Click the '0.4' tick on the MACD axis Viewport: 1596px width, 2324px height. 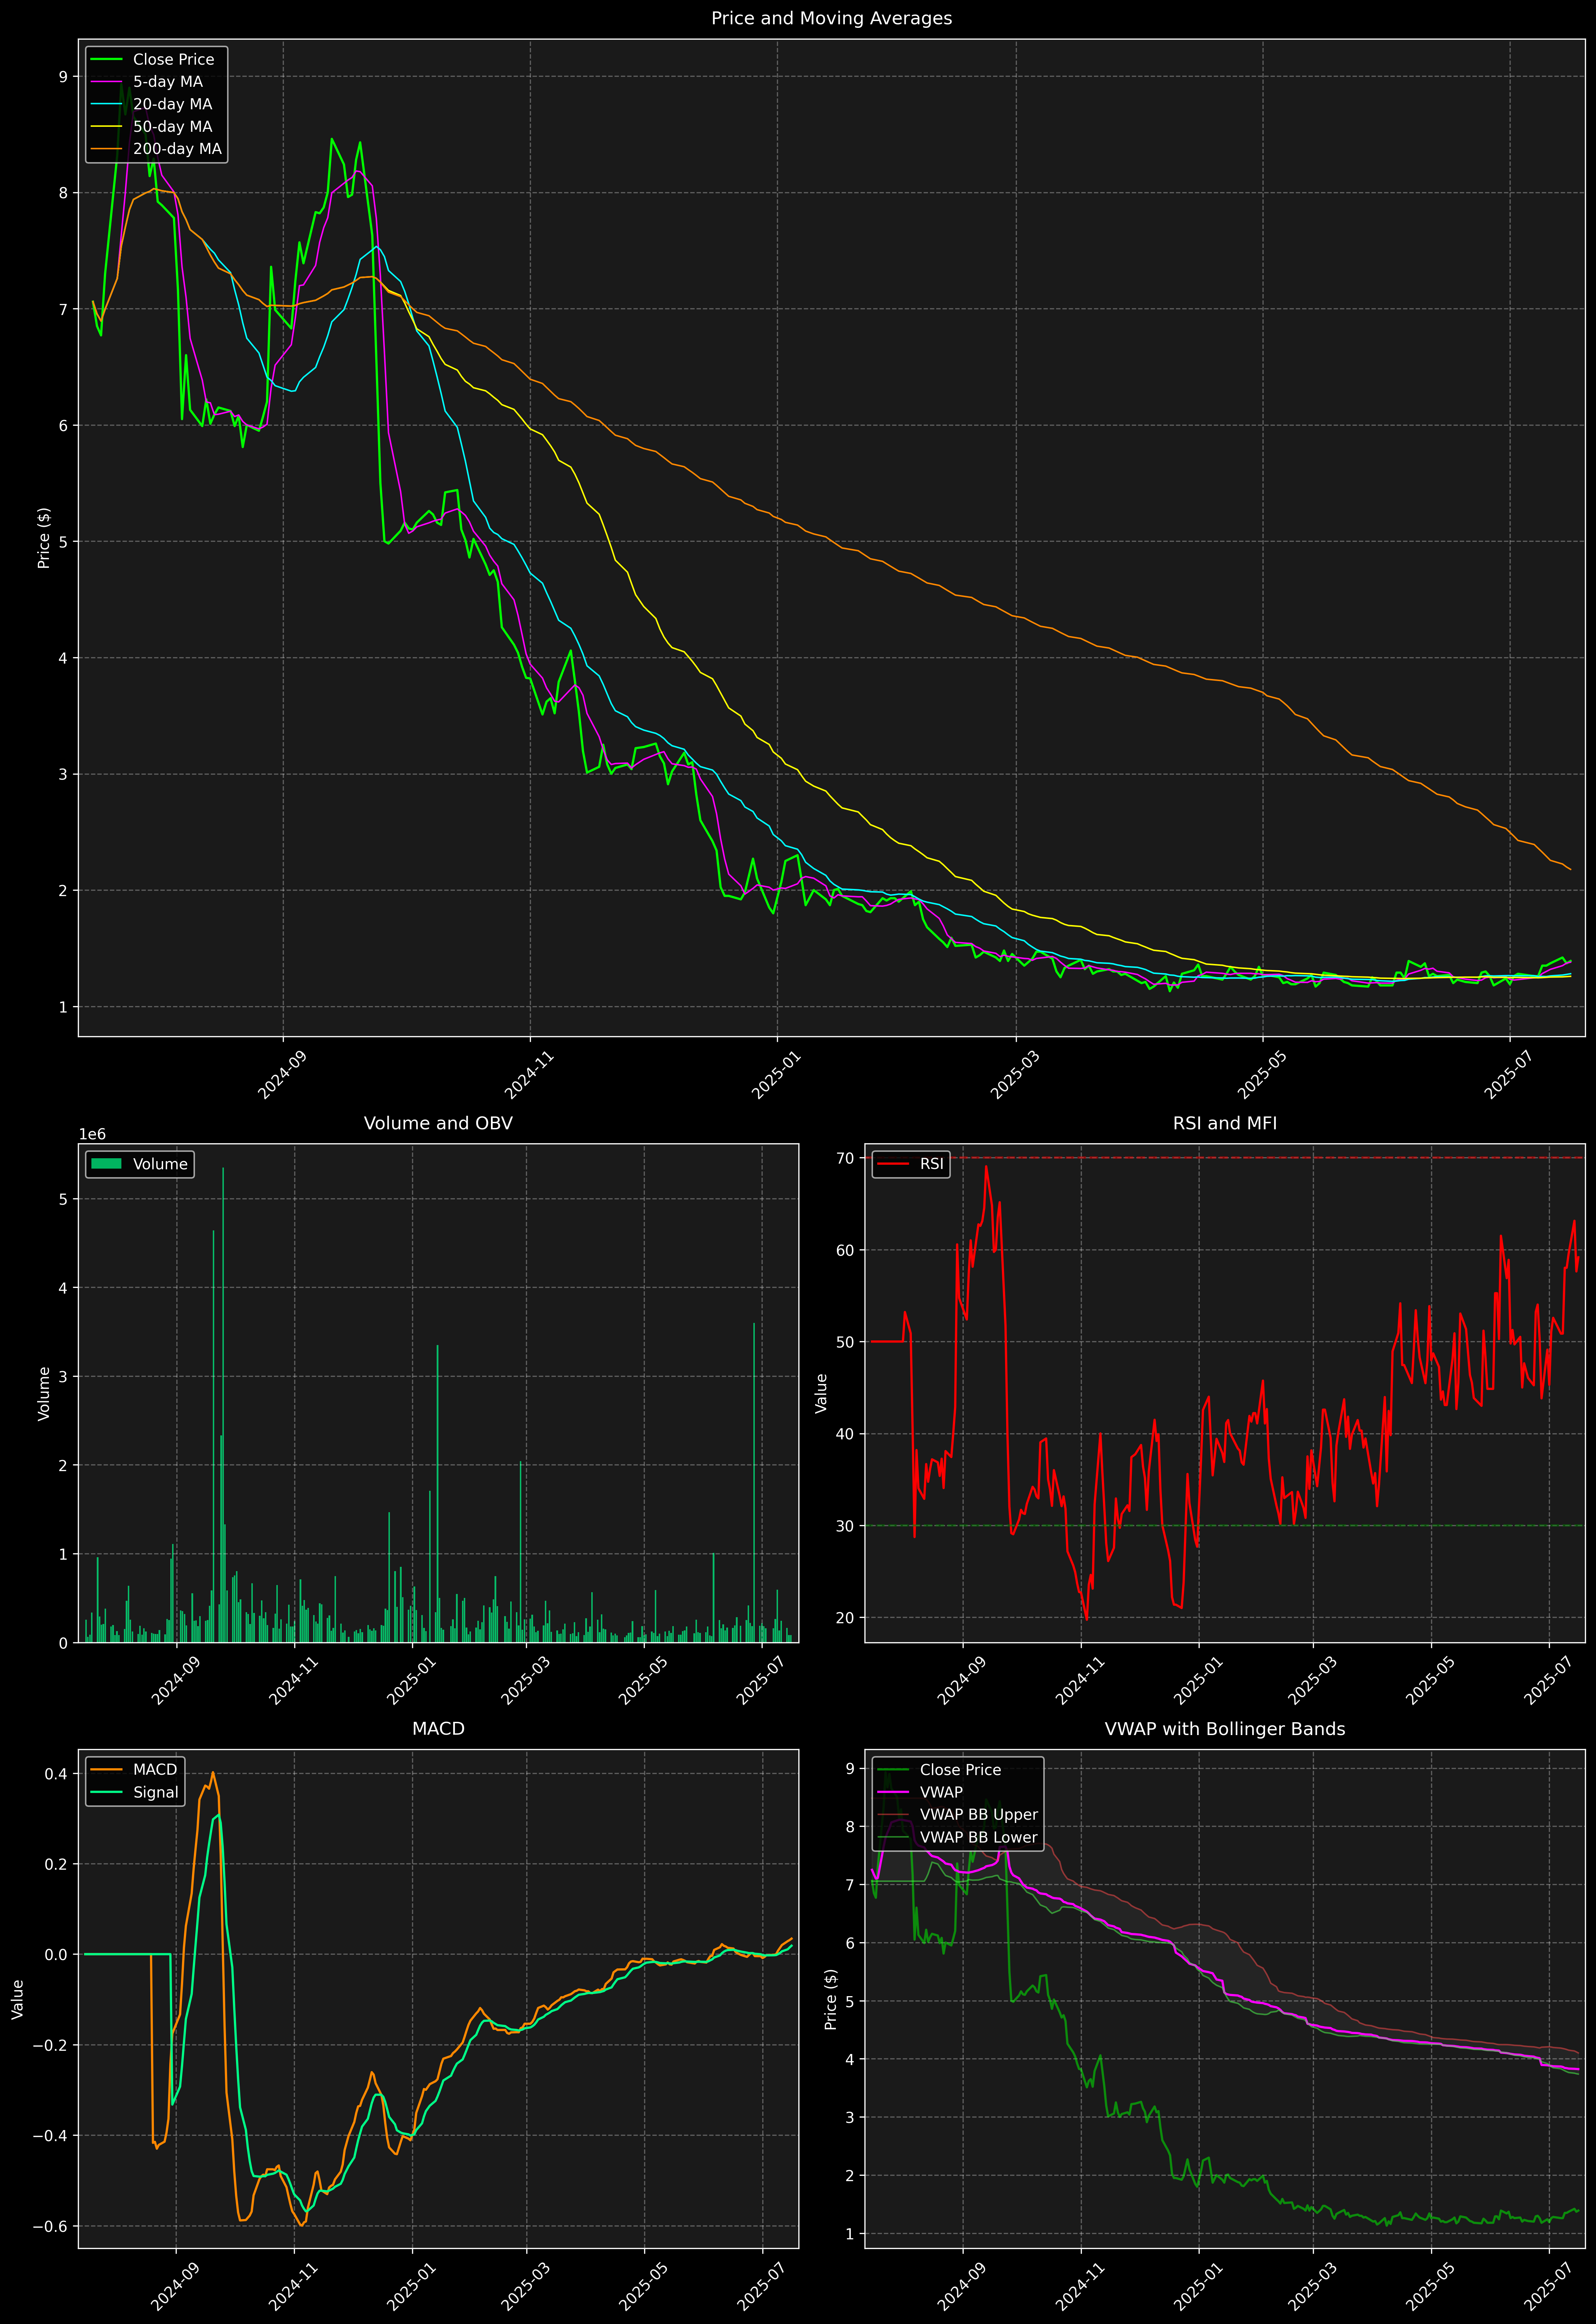[56, 1774]
